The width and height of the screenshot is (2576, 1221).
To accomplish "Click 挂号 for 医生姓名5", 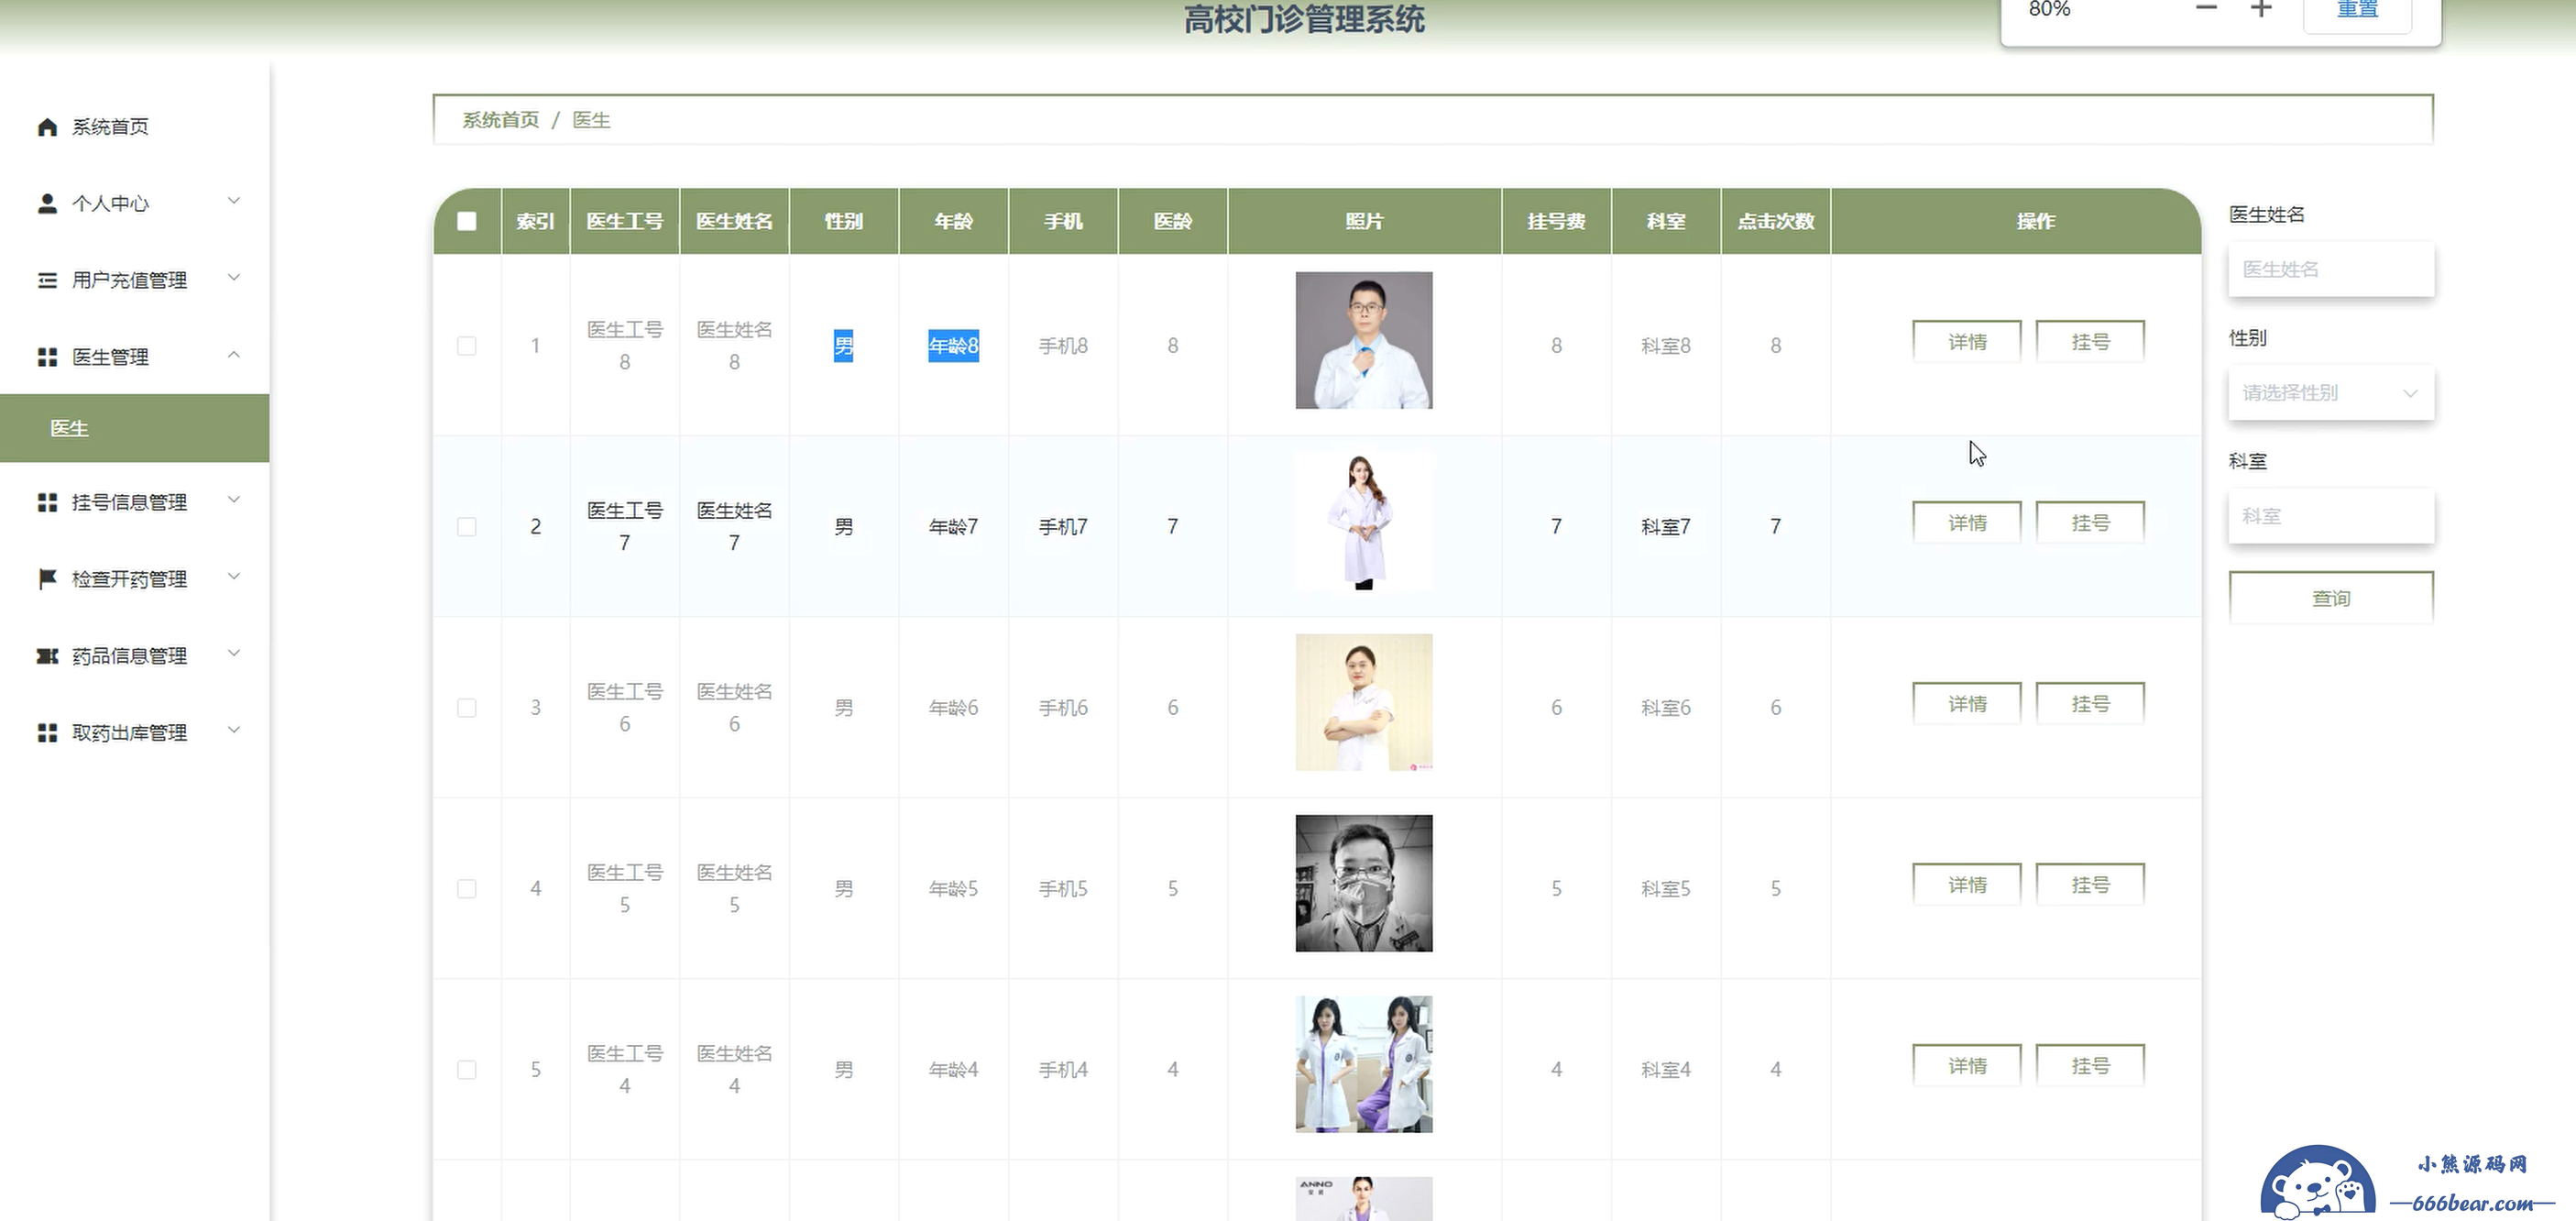I will [x=2090, y=885].
